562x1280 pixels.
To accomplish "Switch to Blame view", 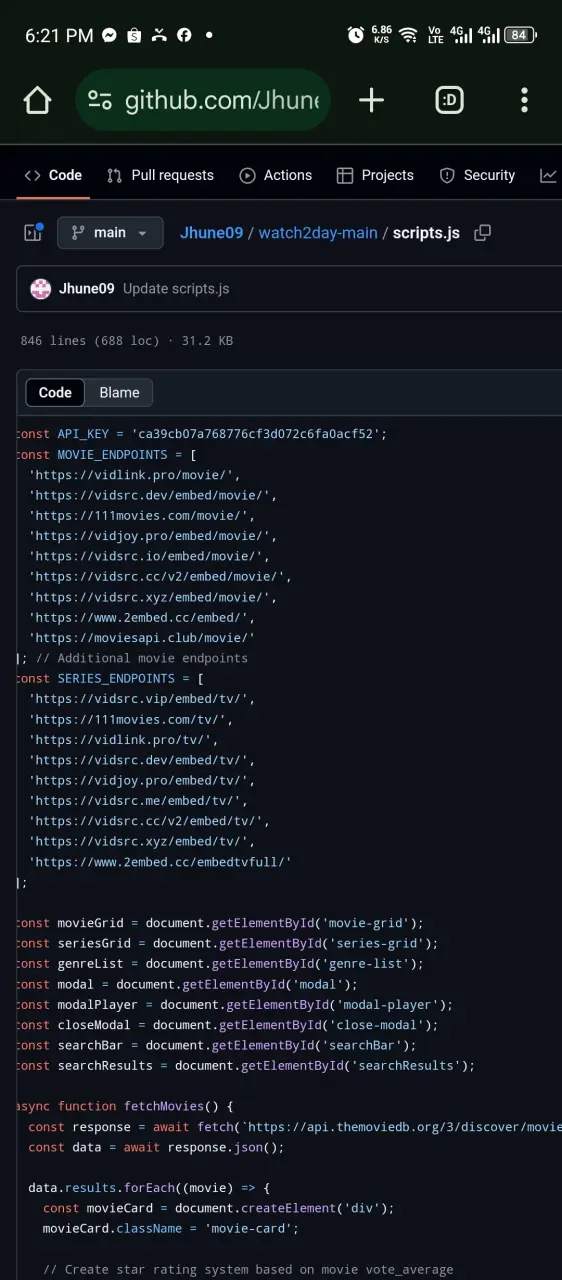I will [x=119, y=392].
